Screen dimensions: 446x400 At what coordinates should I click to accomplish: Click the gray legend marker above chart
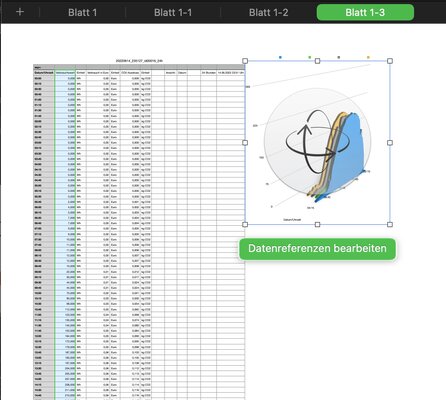click(x=339, y=57)
